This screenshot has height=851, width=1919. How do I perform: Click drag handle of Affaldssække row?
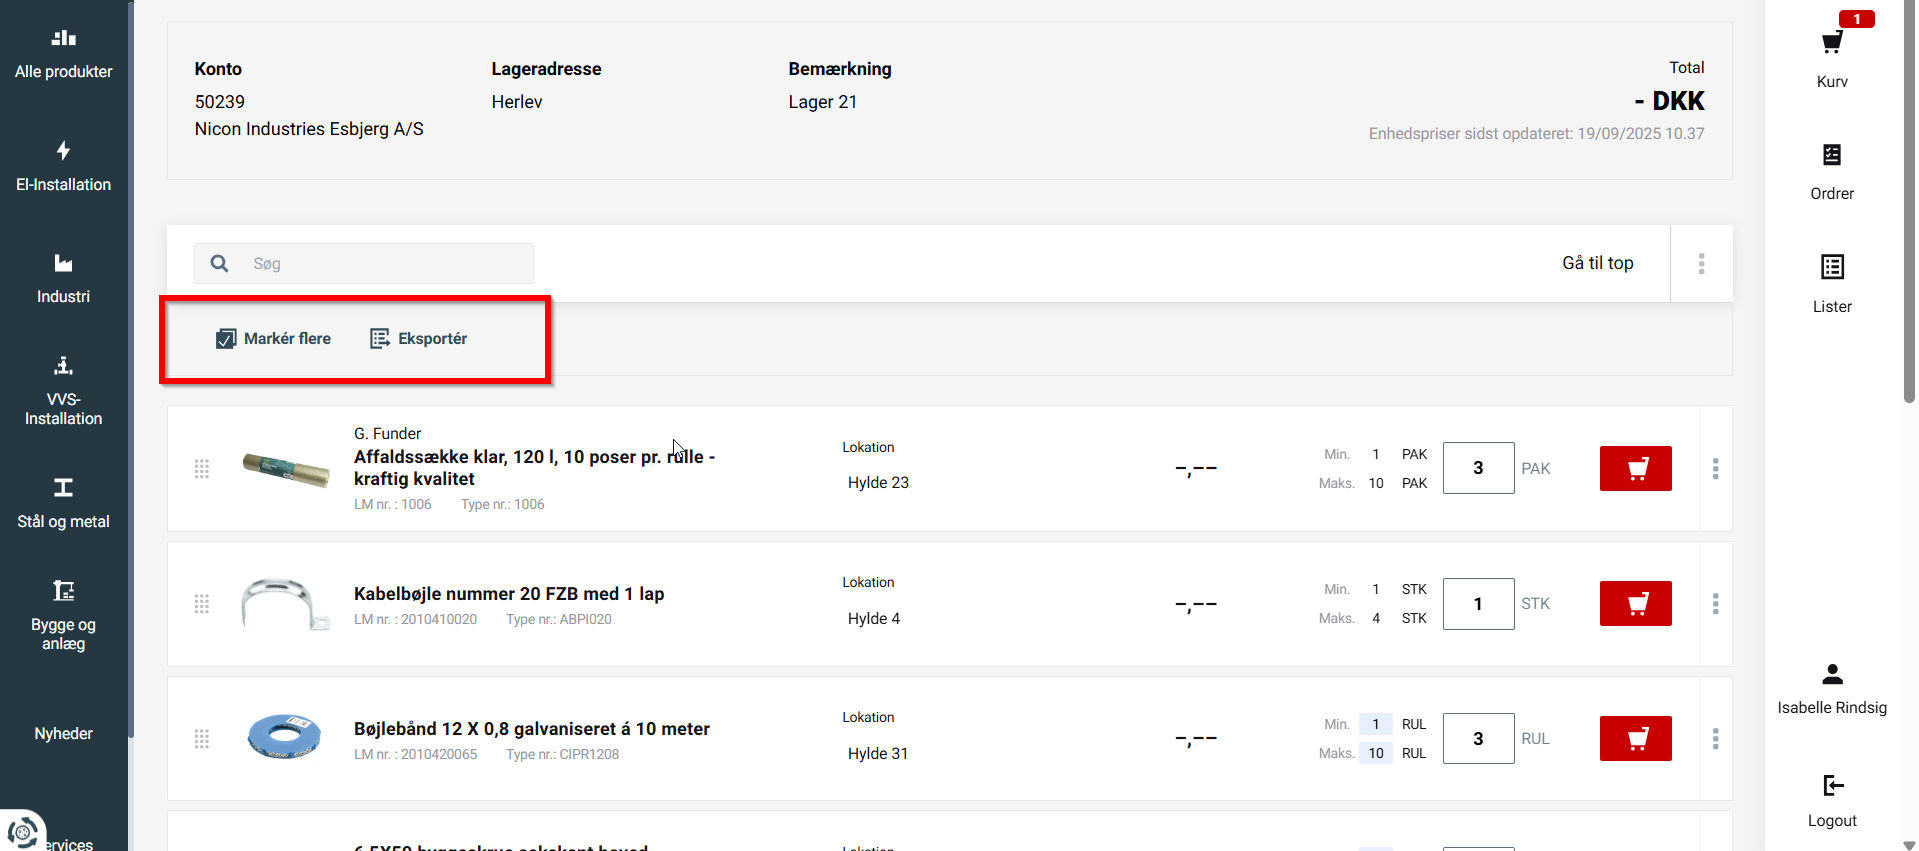(x=201, y=469)
